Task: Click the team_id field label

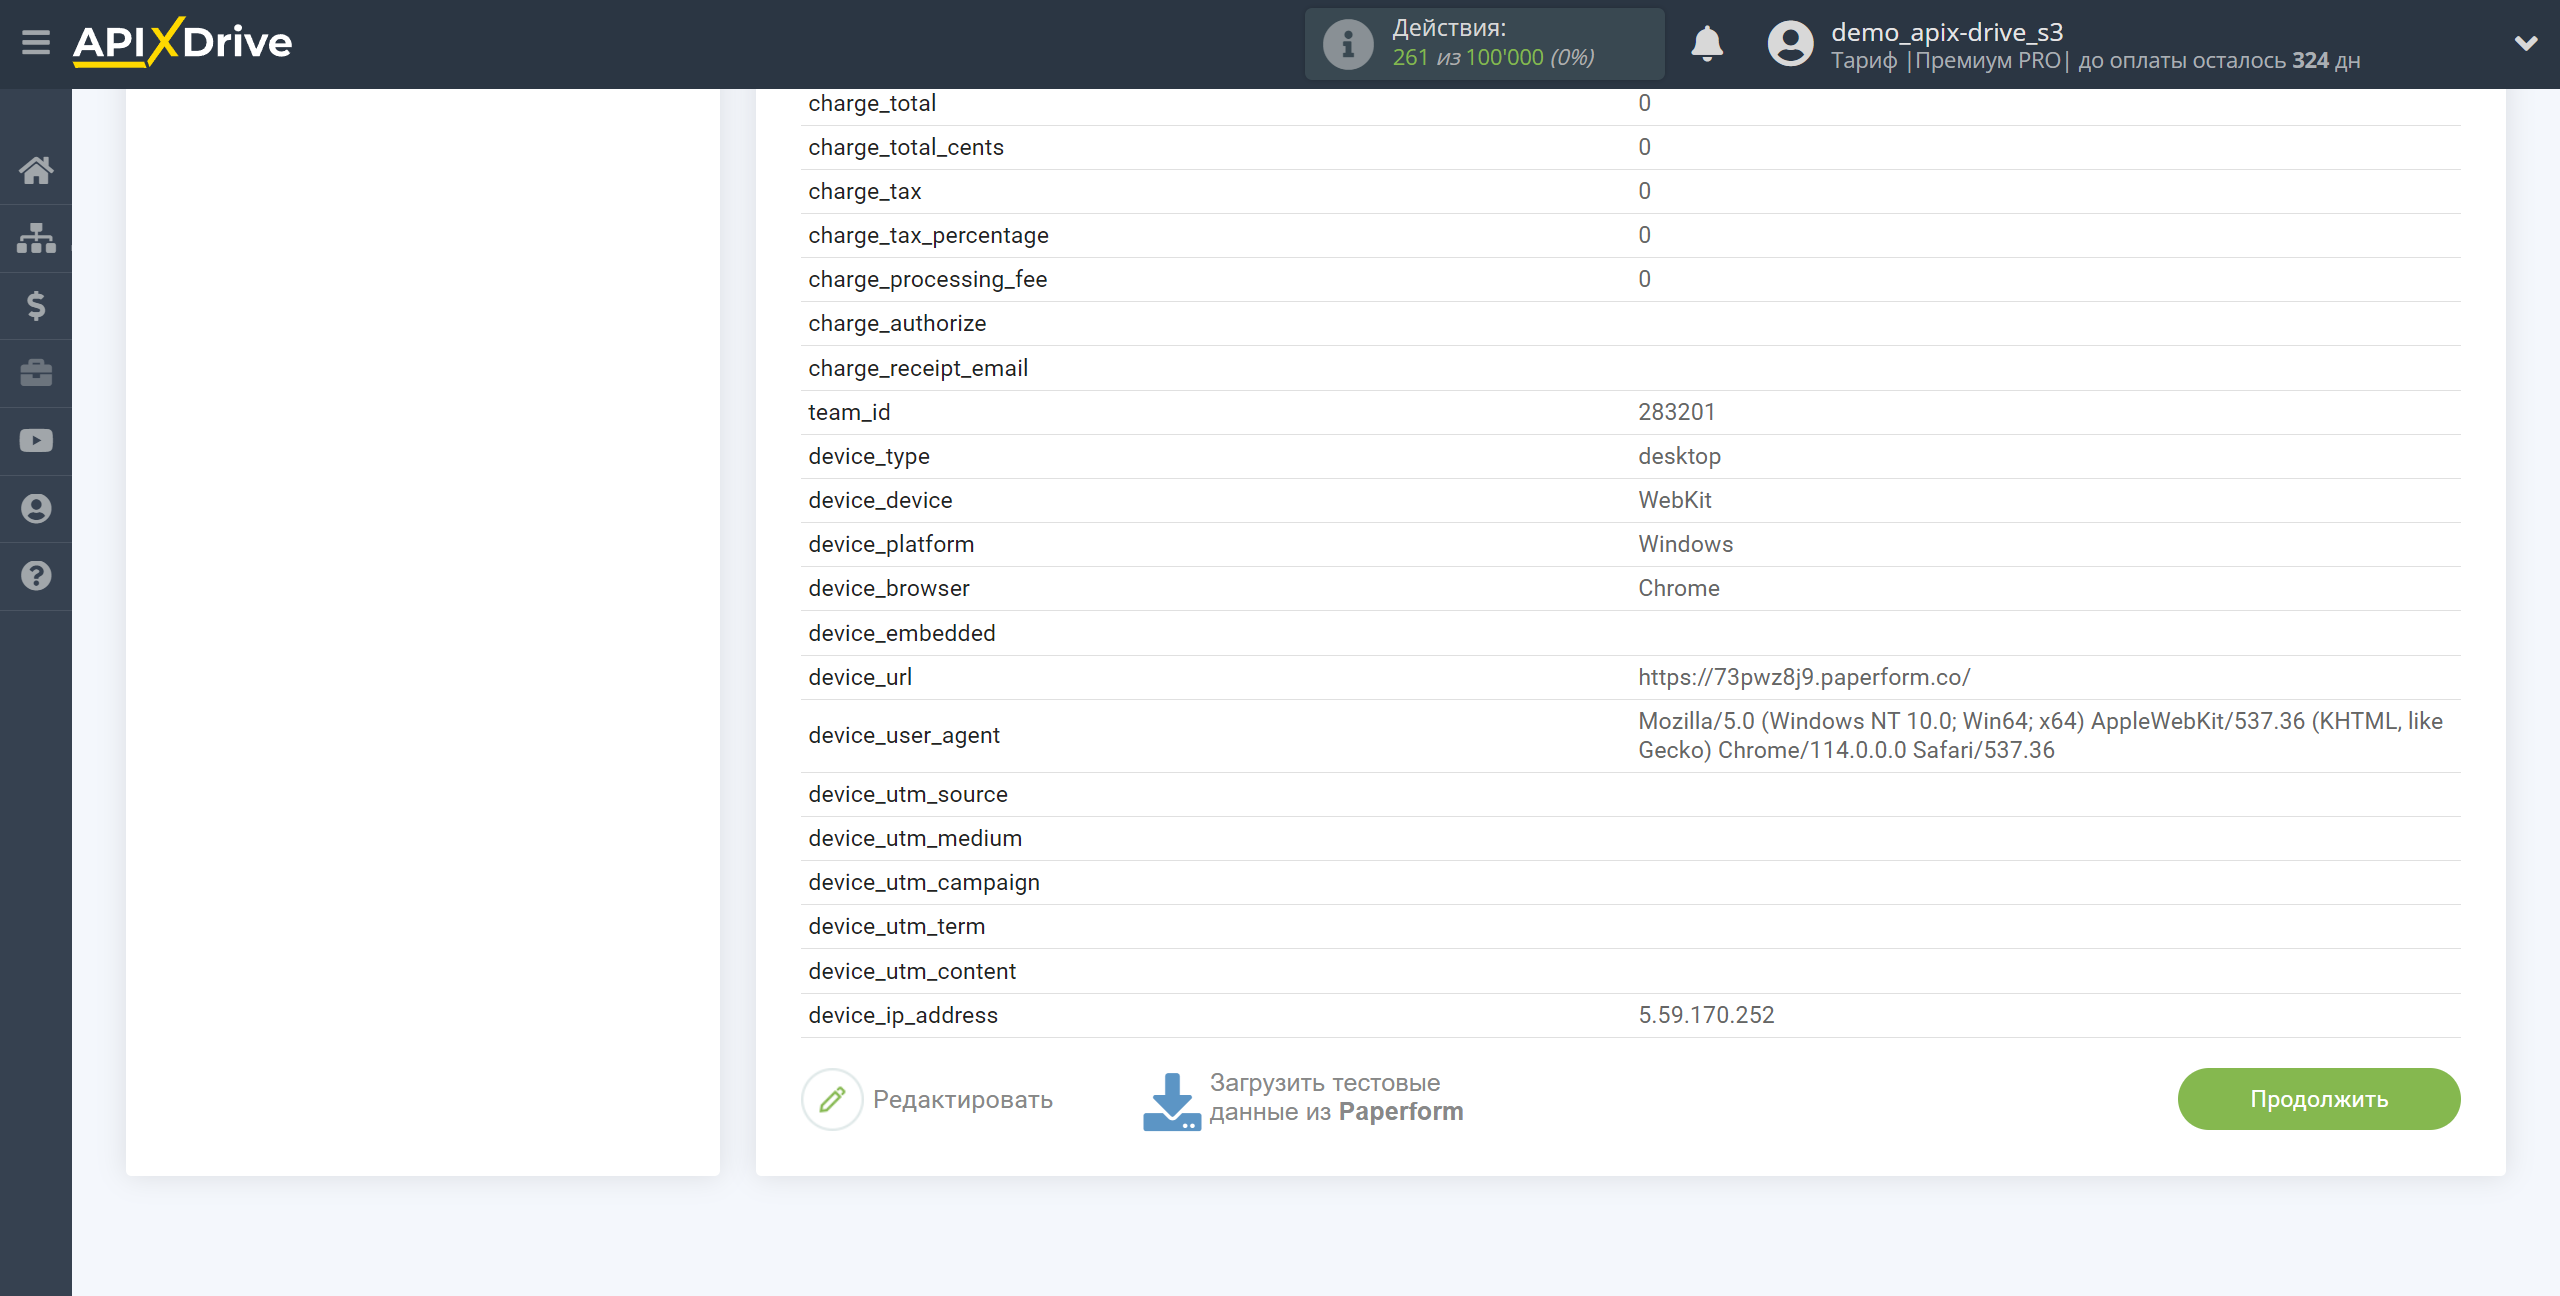Action: 849,412
